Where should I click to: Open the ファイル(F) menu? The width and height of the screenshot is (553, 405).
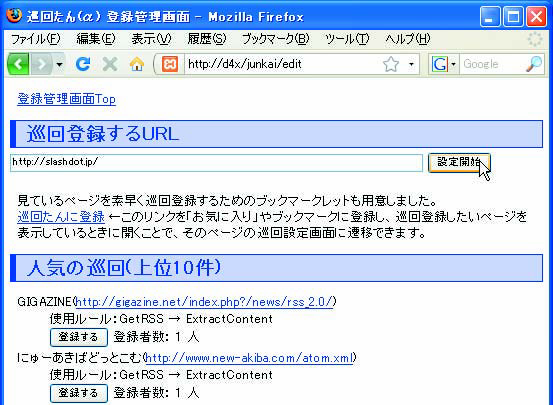pyautogui.click(x=36, y=39)
